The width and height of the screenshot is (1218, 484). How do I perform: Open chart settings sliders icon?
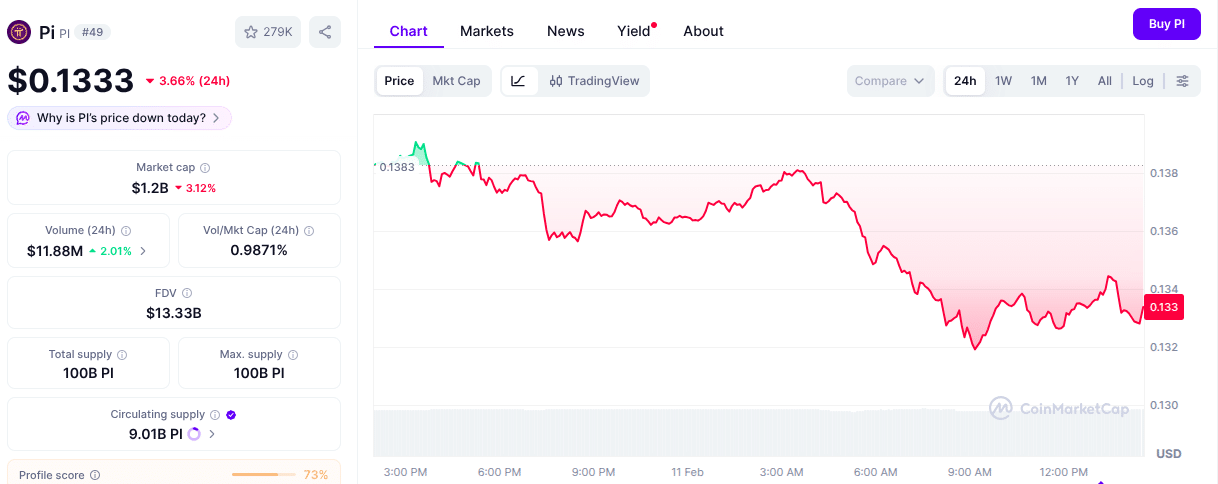[x=1182, y=81]
